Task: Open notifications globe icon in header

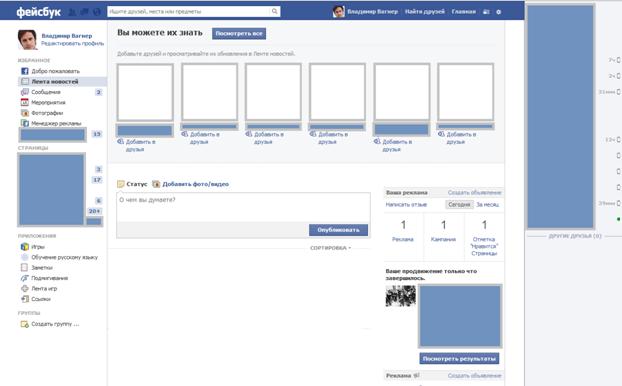Action: tap(97, 12)
